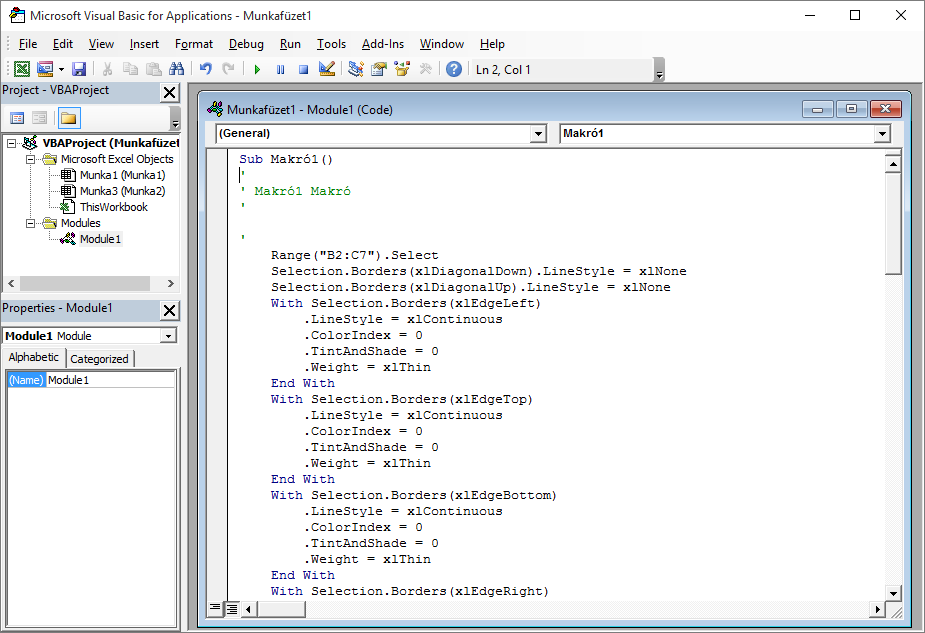Open the View menu
This screenshot has height=633, width=925.
click(x=101, y=44)
